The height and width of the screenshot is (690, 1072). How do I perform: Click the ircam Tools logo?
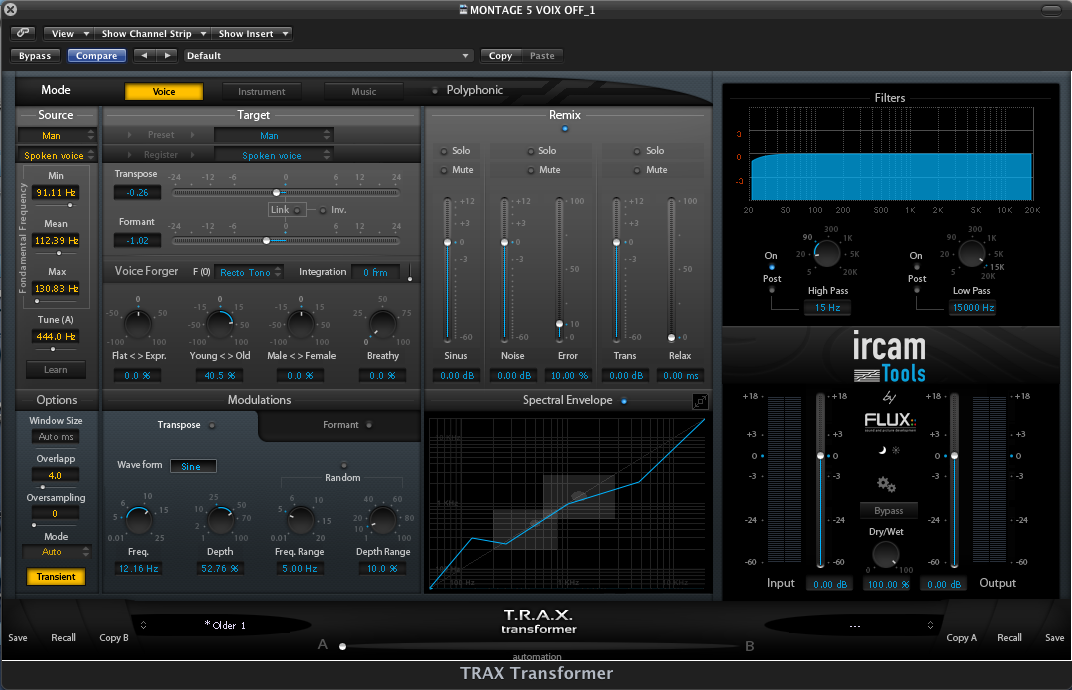click(x=889, y=357)
